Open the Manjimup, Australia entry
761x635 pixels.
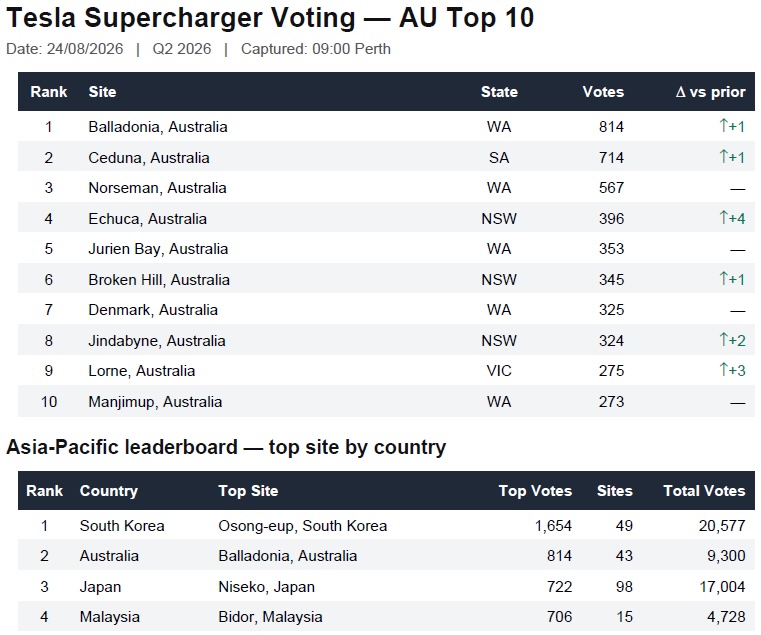[x=155, y=402]
